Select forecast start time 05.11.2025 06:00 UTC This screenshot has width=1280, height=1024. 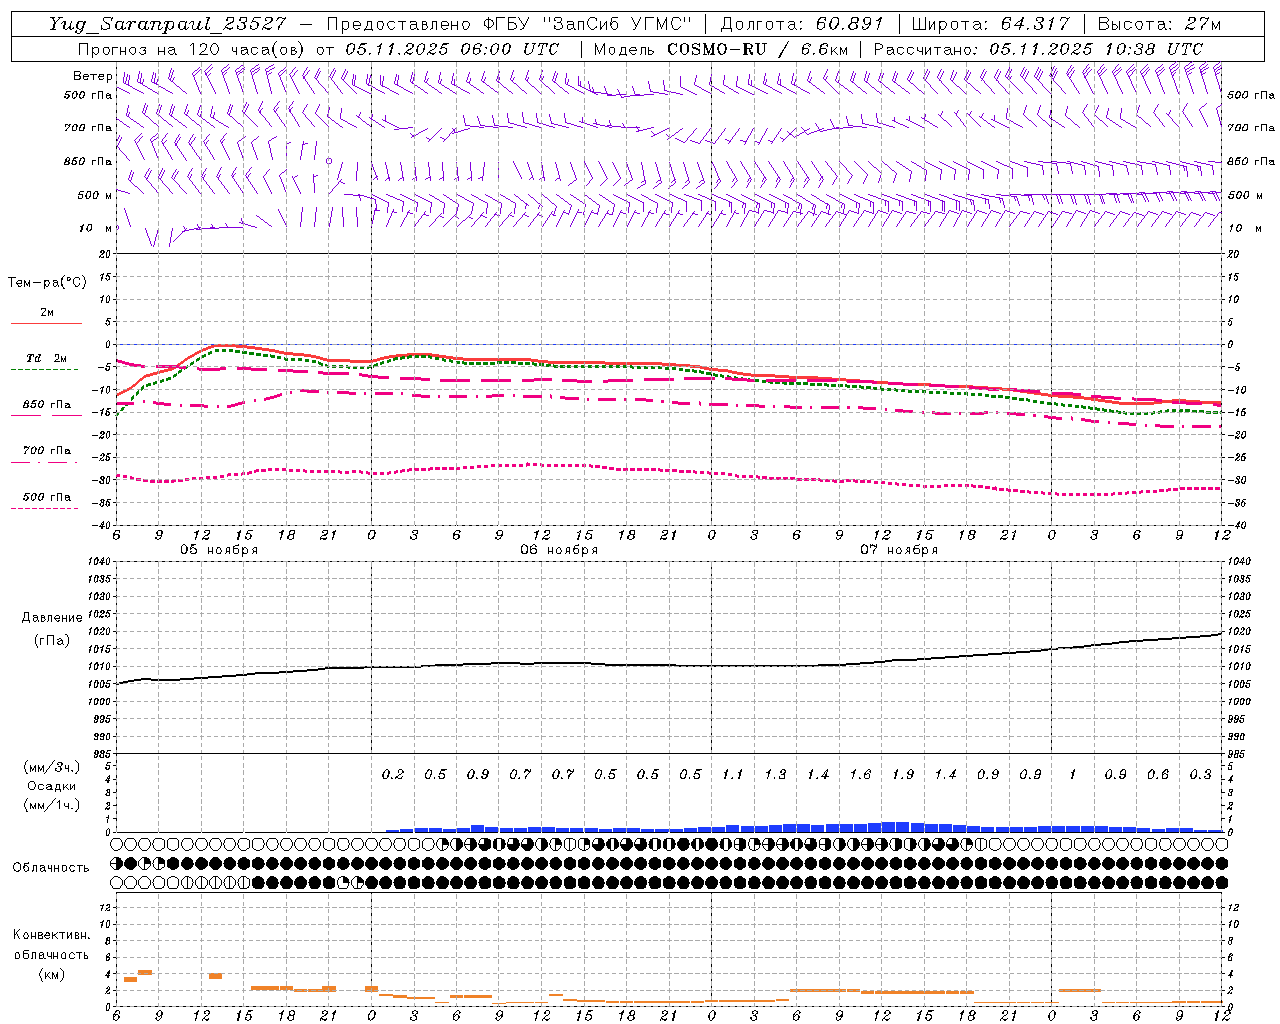click(452, 49)
